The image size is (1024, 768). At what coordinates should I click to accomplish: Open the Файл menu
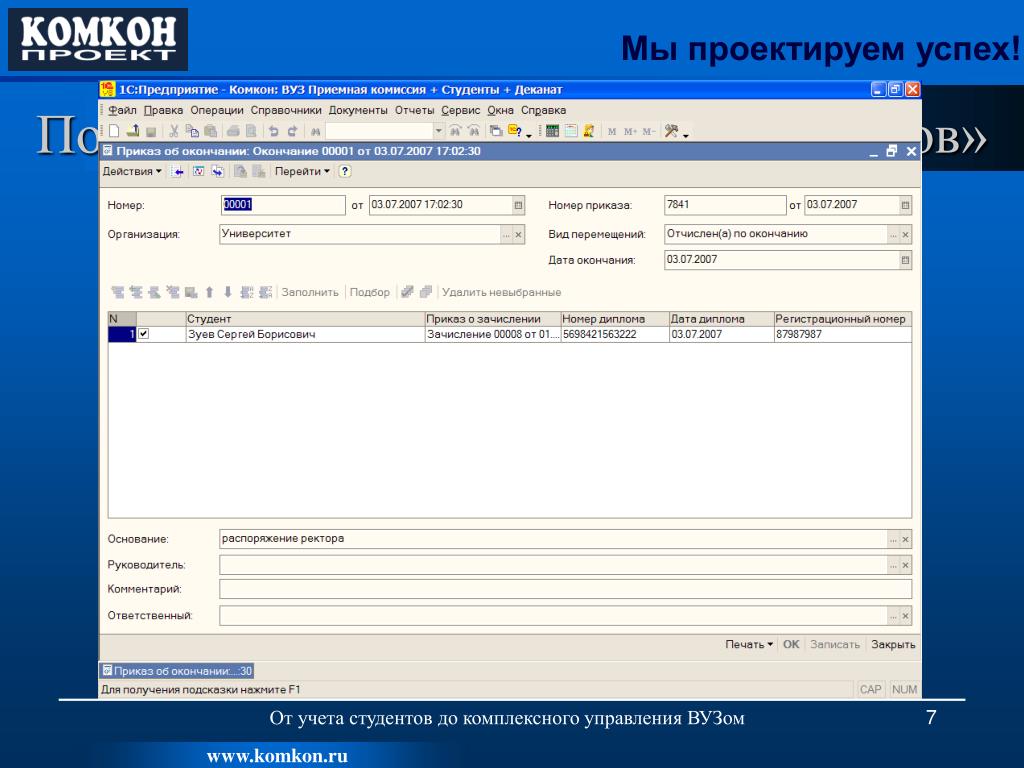[122, 110]
